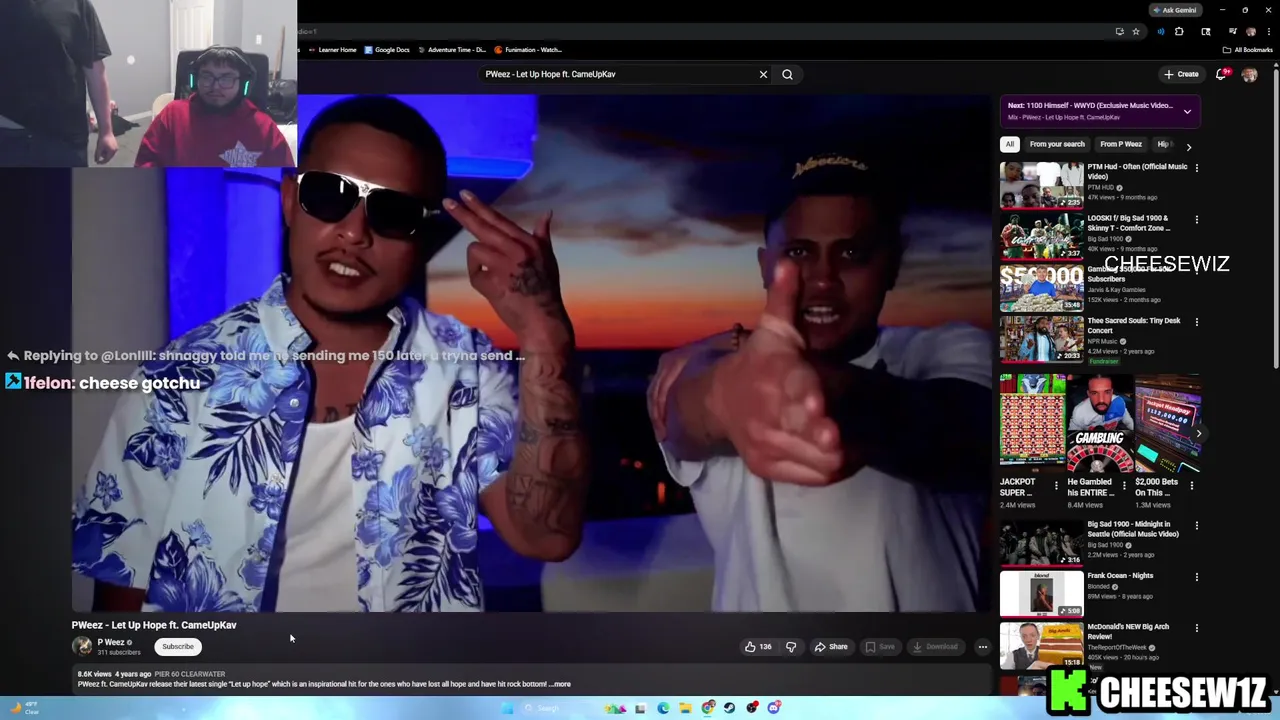Image resolution: width=1280 pixels, height=720 pixels.
Task: Click the Share button
Action: [x=830, y=647]
